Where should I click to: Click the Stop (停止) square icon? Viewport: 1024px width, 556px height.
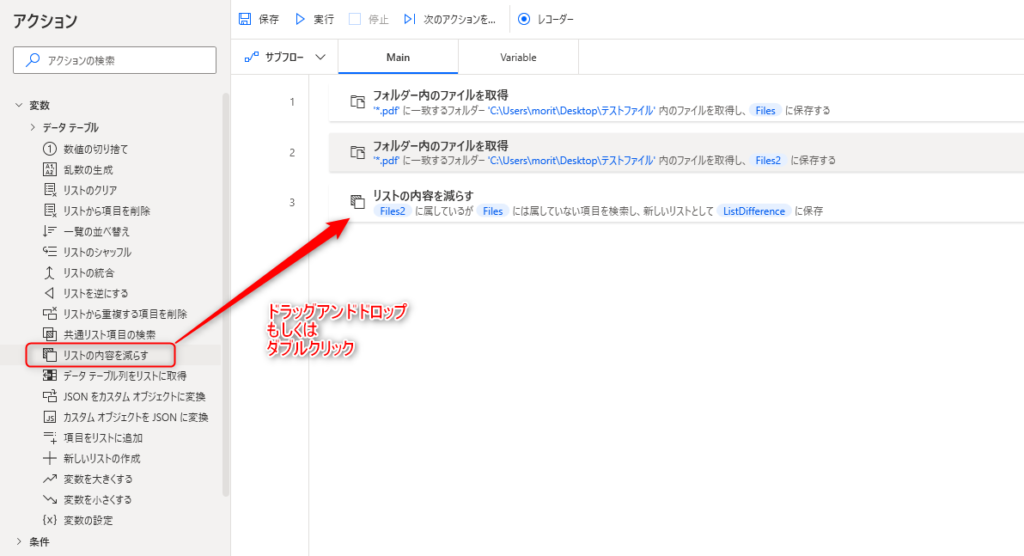[x=355, y=19]
